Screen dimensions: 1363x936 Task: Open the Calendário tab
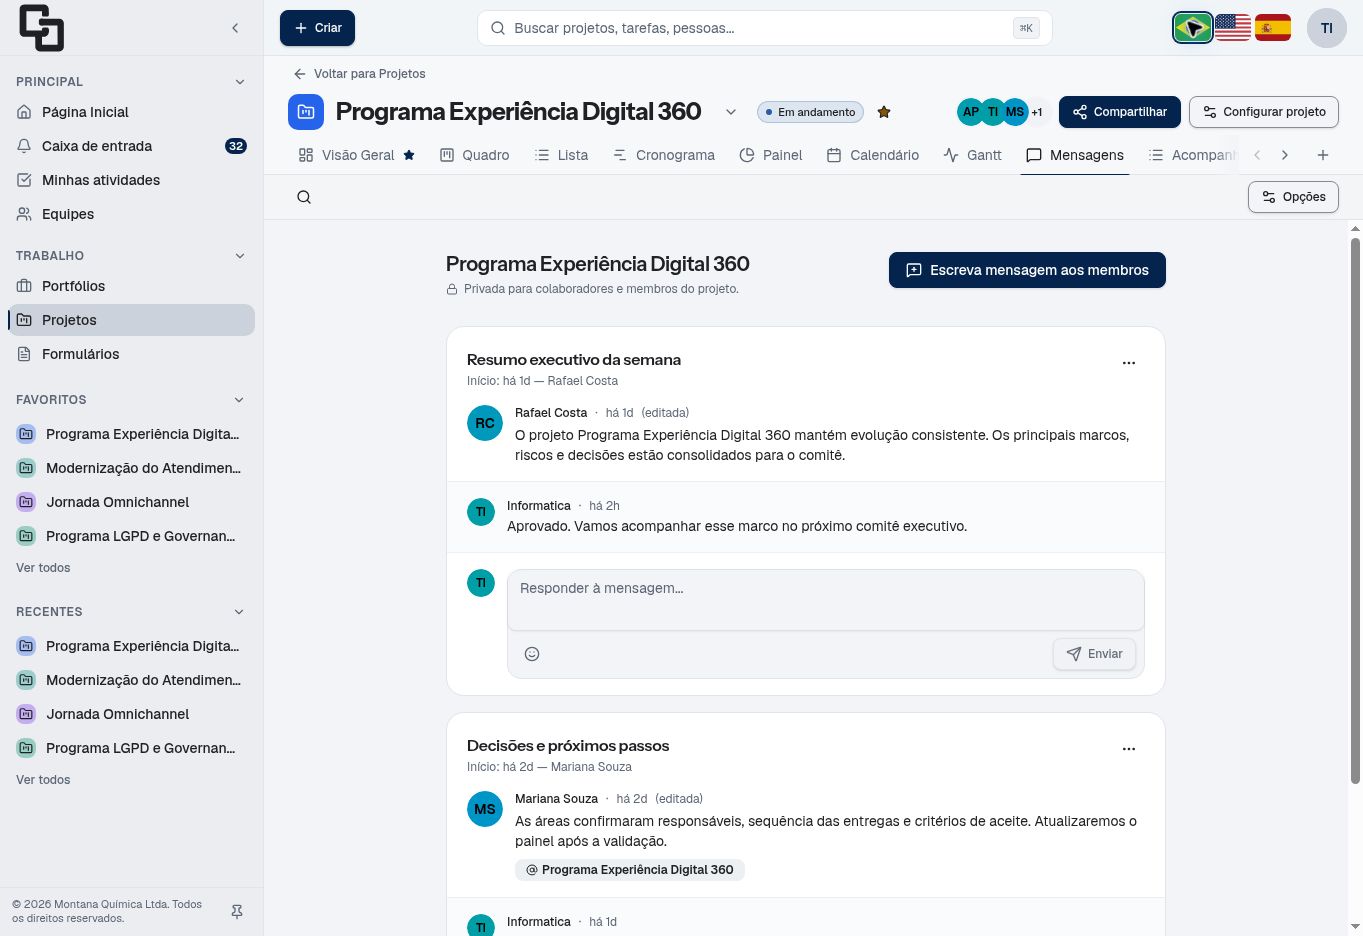click(873, 155)
